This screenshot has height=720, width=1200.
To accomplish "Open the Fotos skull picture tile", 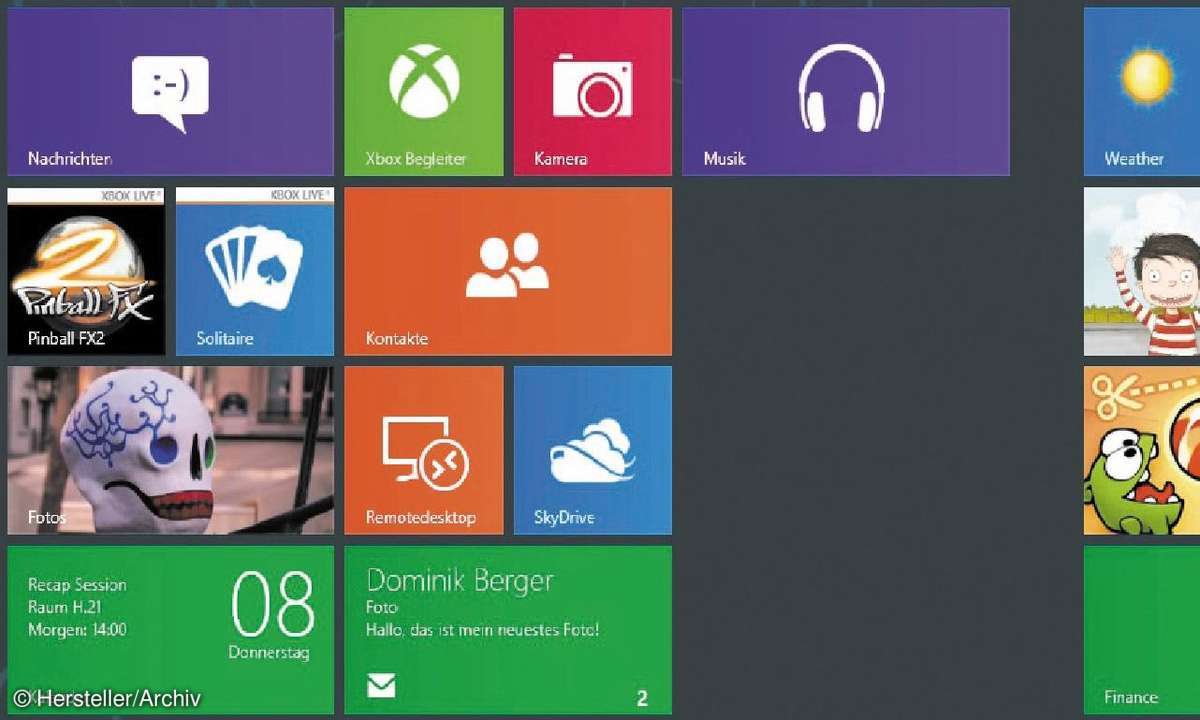I will pyautogui.click(x=170, y=450).
